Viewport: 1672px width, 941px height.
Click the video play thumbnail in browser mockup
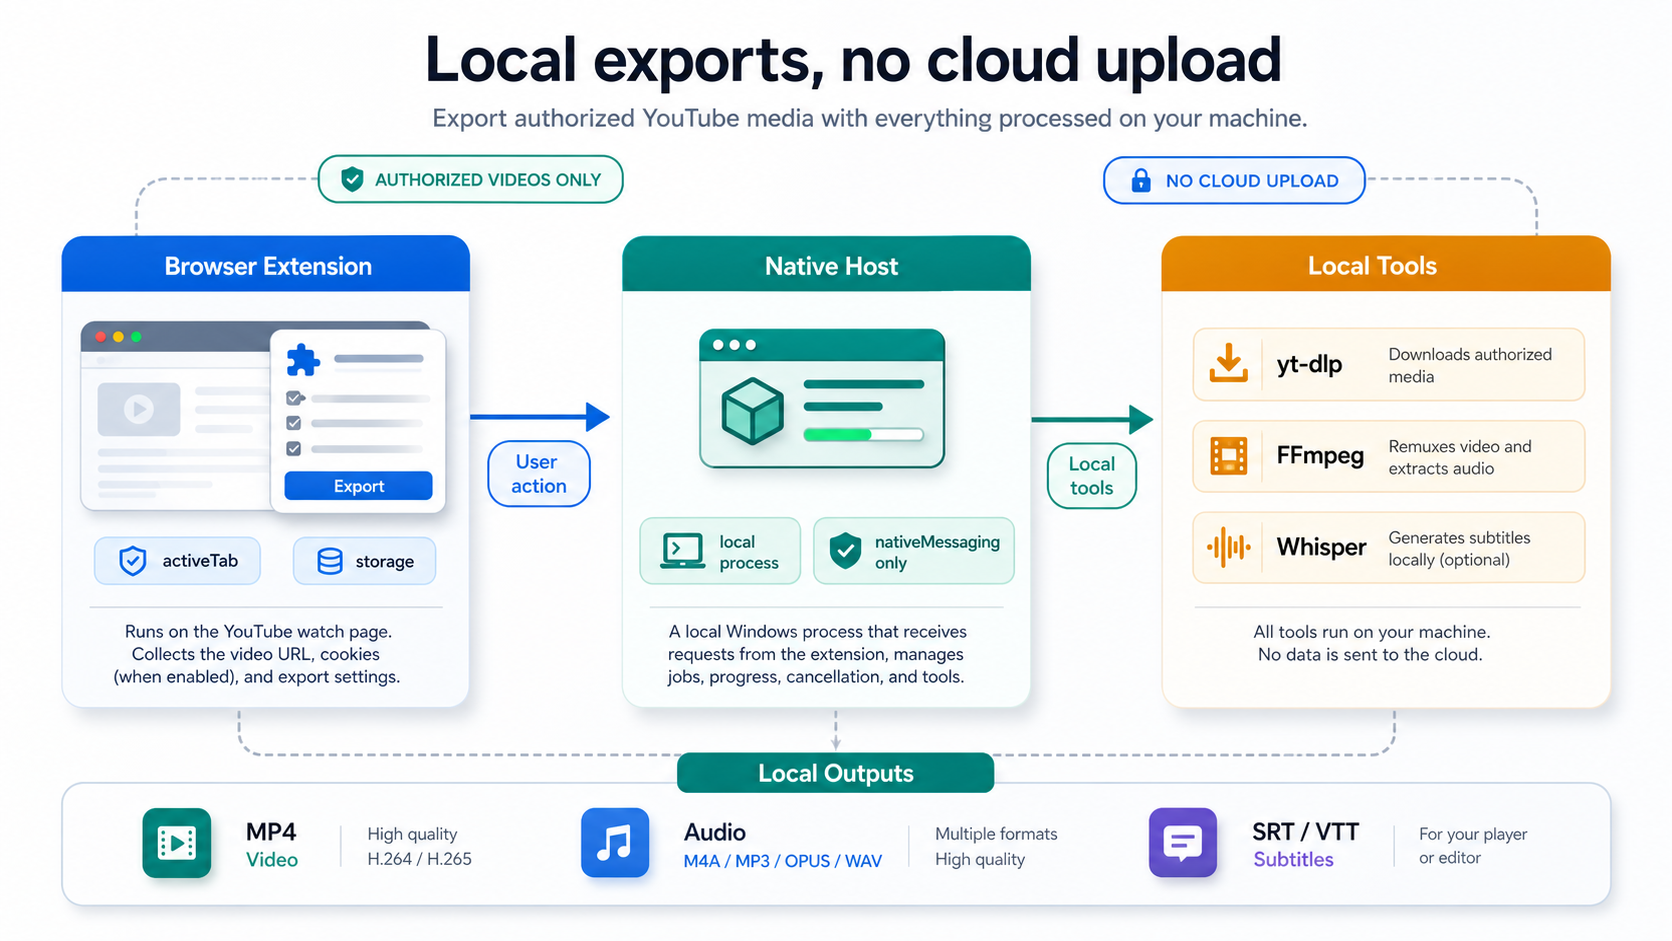coord(139,409)
